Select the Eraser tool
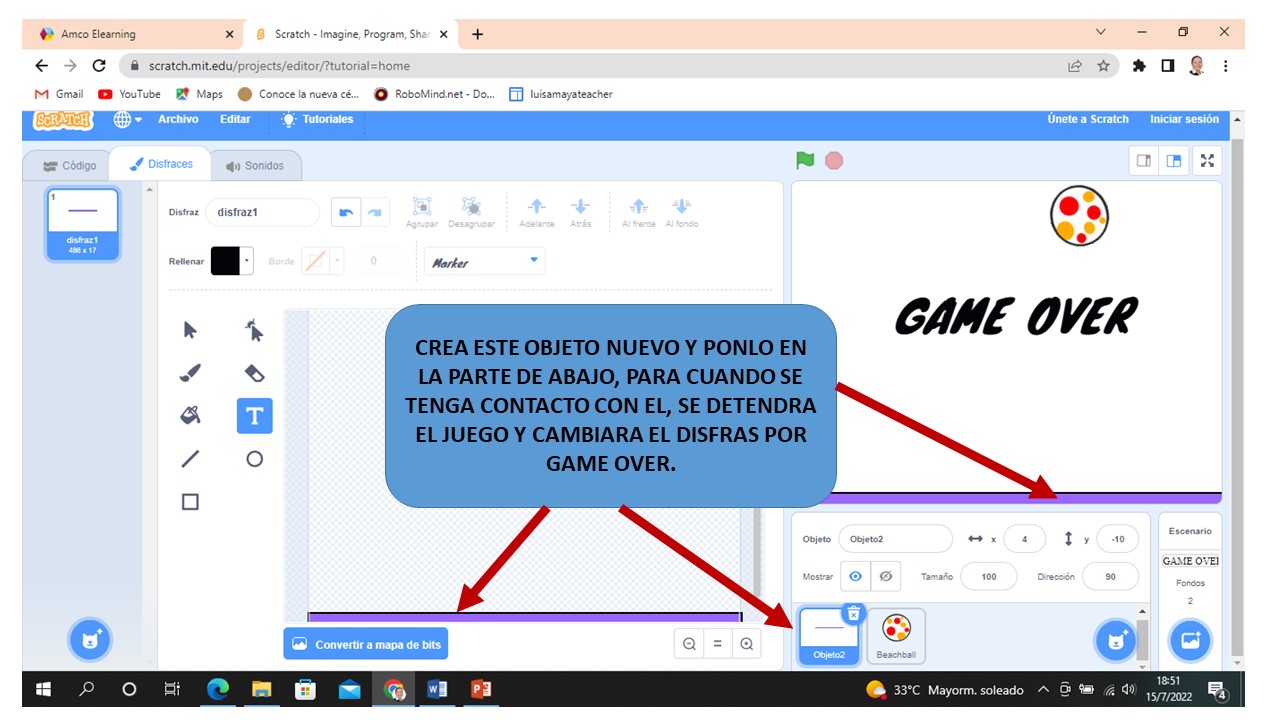Image resolution: width=1280 pixels, height=720 pixels. coord(254,373)
